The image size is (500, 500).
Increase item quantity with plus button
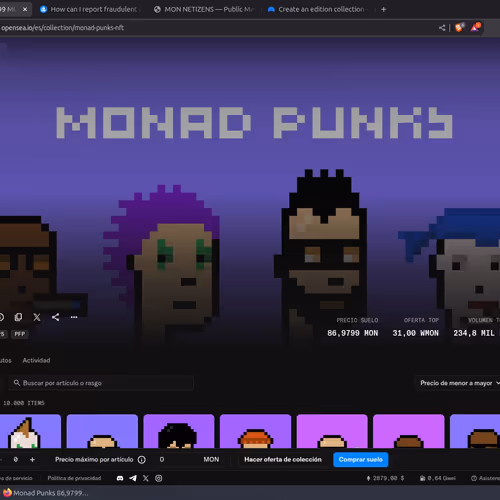pyautogui.click(x=32, y=460)
